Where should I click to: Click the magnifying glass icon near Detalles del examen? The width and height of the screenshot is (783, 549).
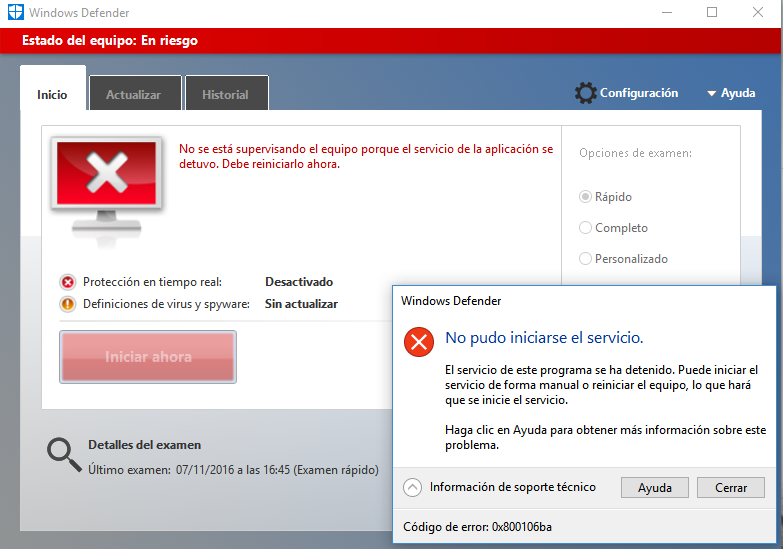(x=64, y=455)
